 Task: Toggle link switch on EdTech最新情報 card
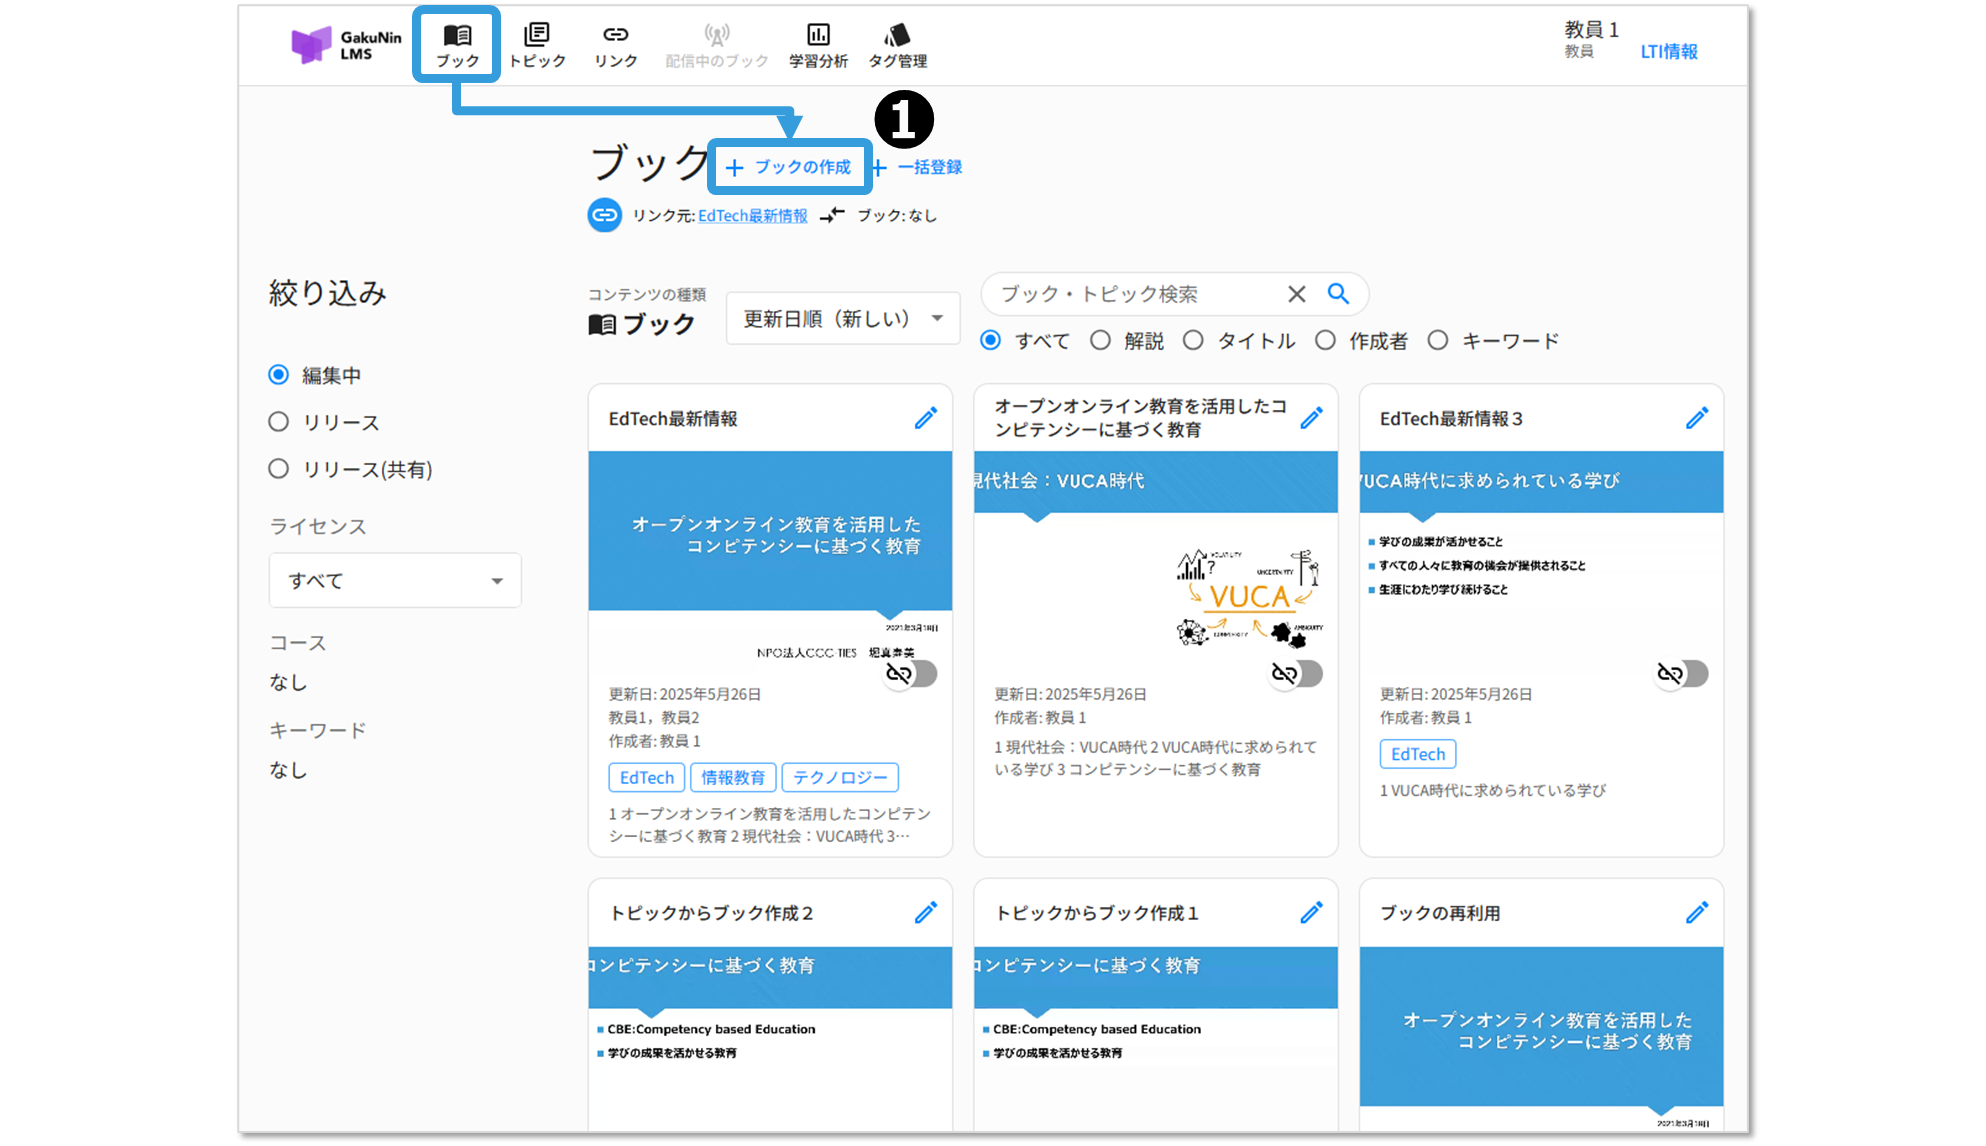[911, 673]
